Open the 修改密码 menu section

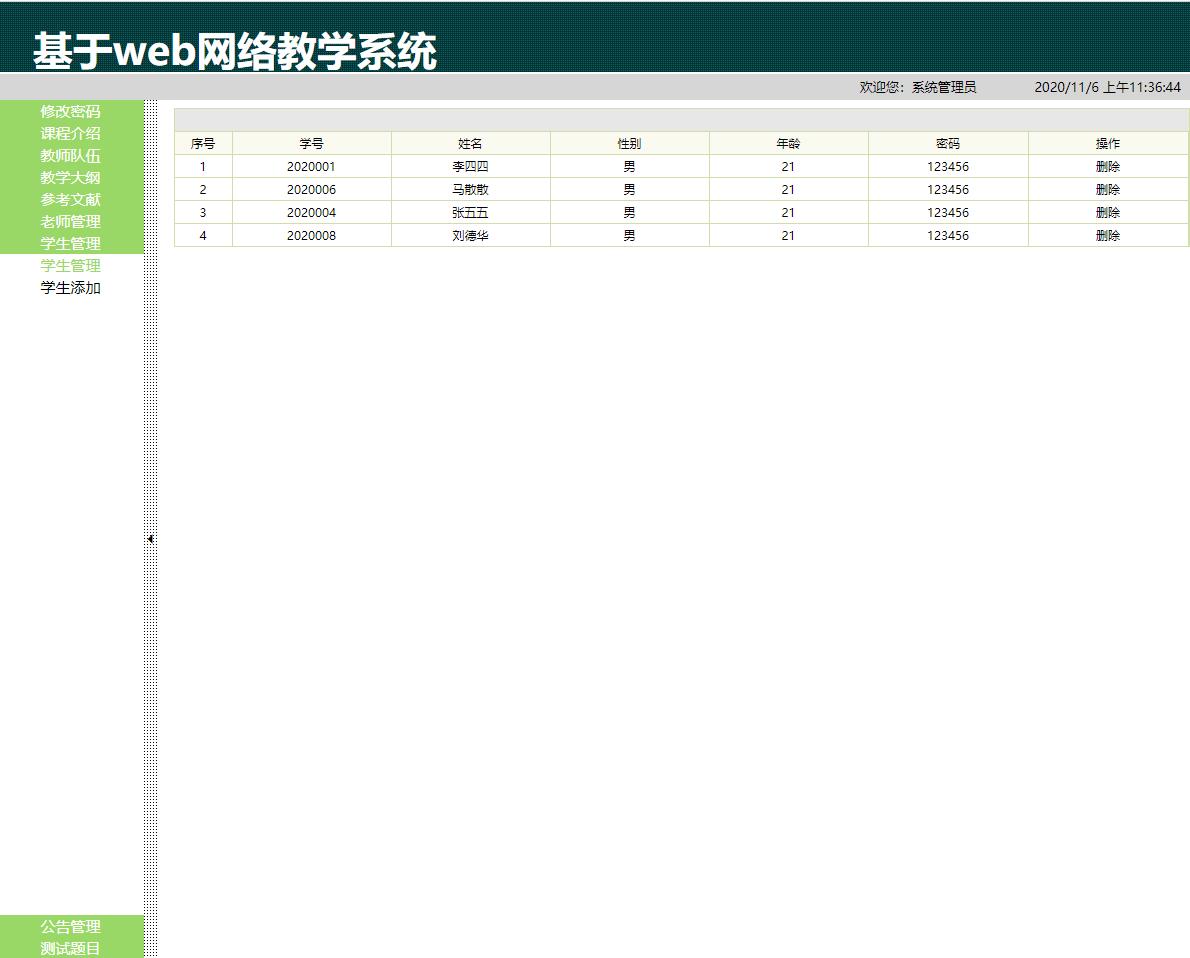tap(71, 112)
